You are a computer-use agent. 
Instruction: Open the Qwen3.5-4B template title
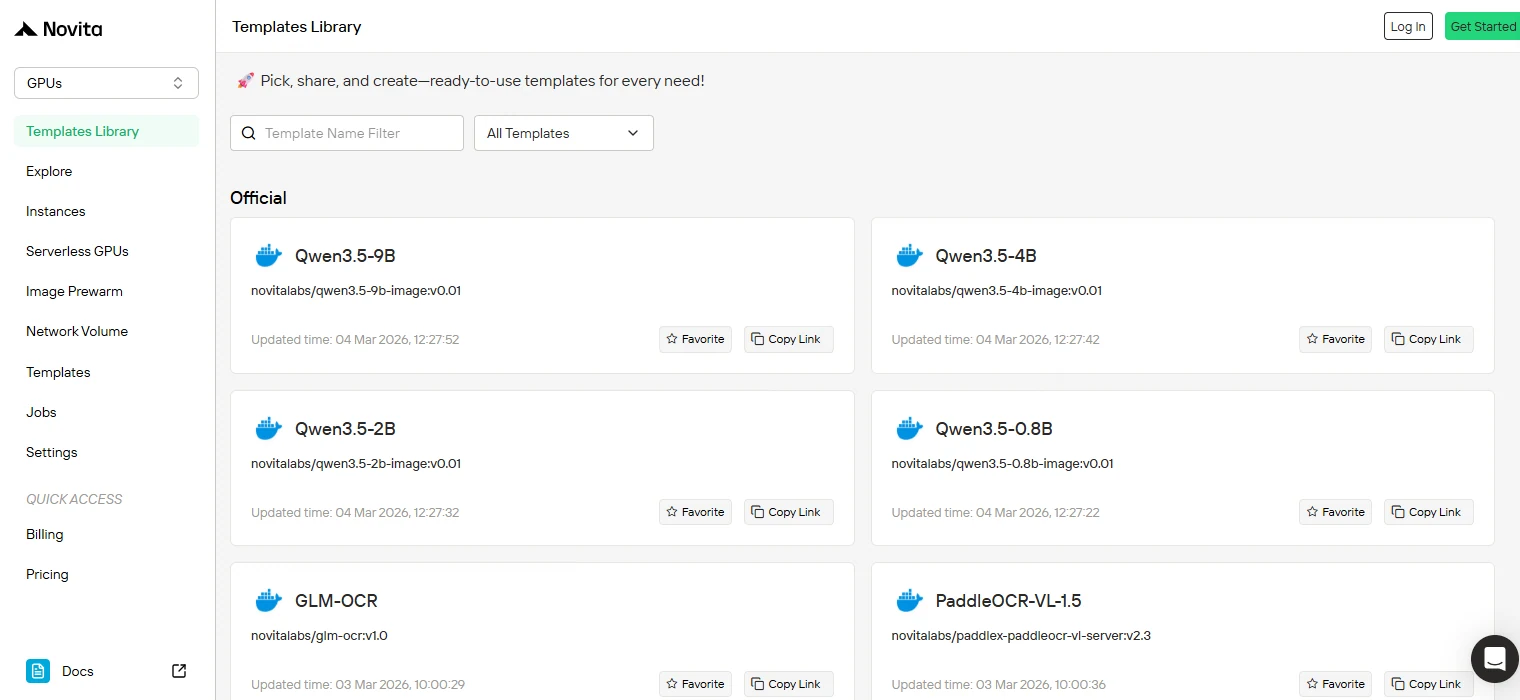click(x=986, y=256)
